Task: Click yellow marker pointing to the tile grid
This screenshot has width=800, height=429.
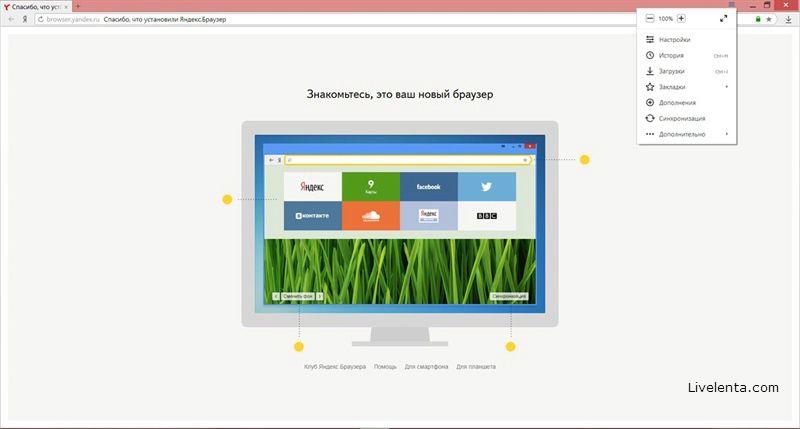Action: (x=227, y=199)
